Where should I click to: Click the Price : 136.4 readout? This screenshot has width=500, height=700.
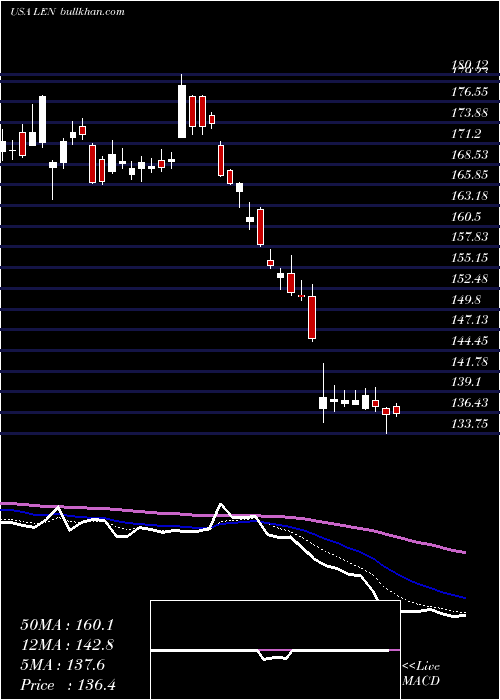coord(68,685)
